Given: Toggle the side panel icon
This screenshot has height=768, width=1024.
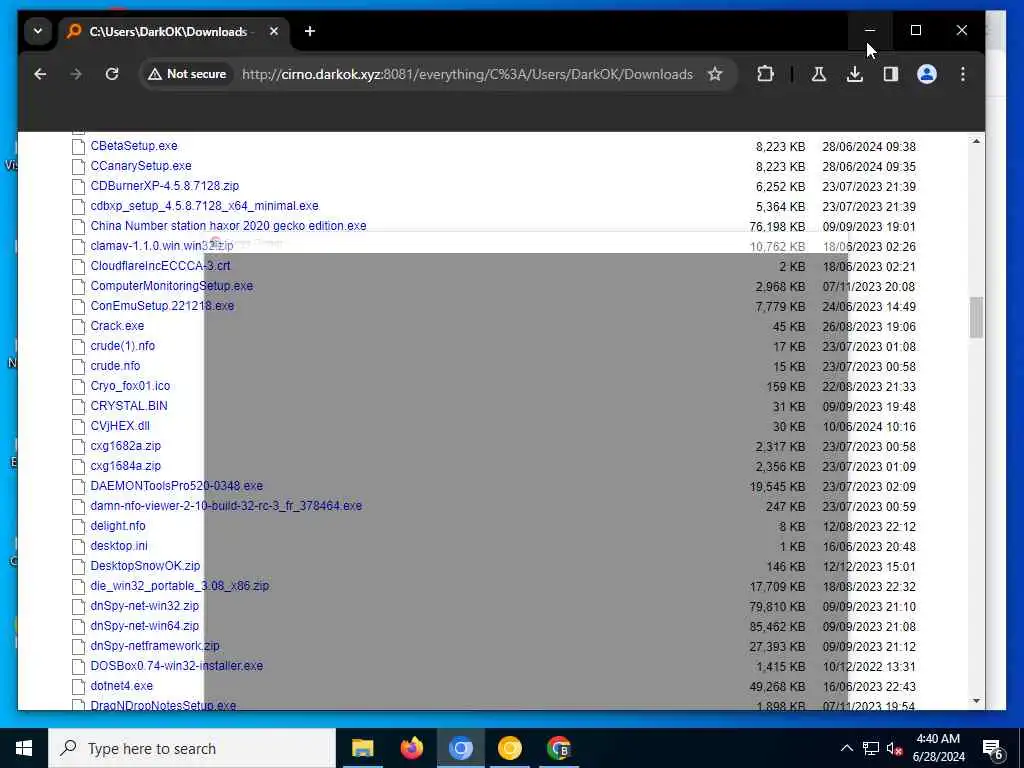Looking at the screenshot, I should click(891, 74).
